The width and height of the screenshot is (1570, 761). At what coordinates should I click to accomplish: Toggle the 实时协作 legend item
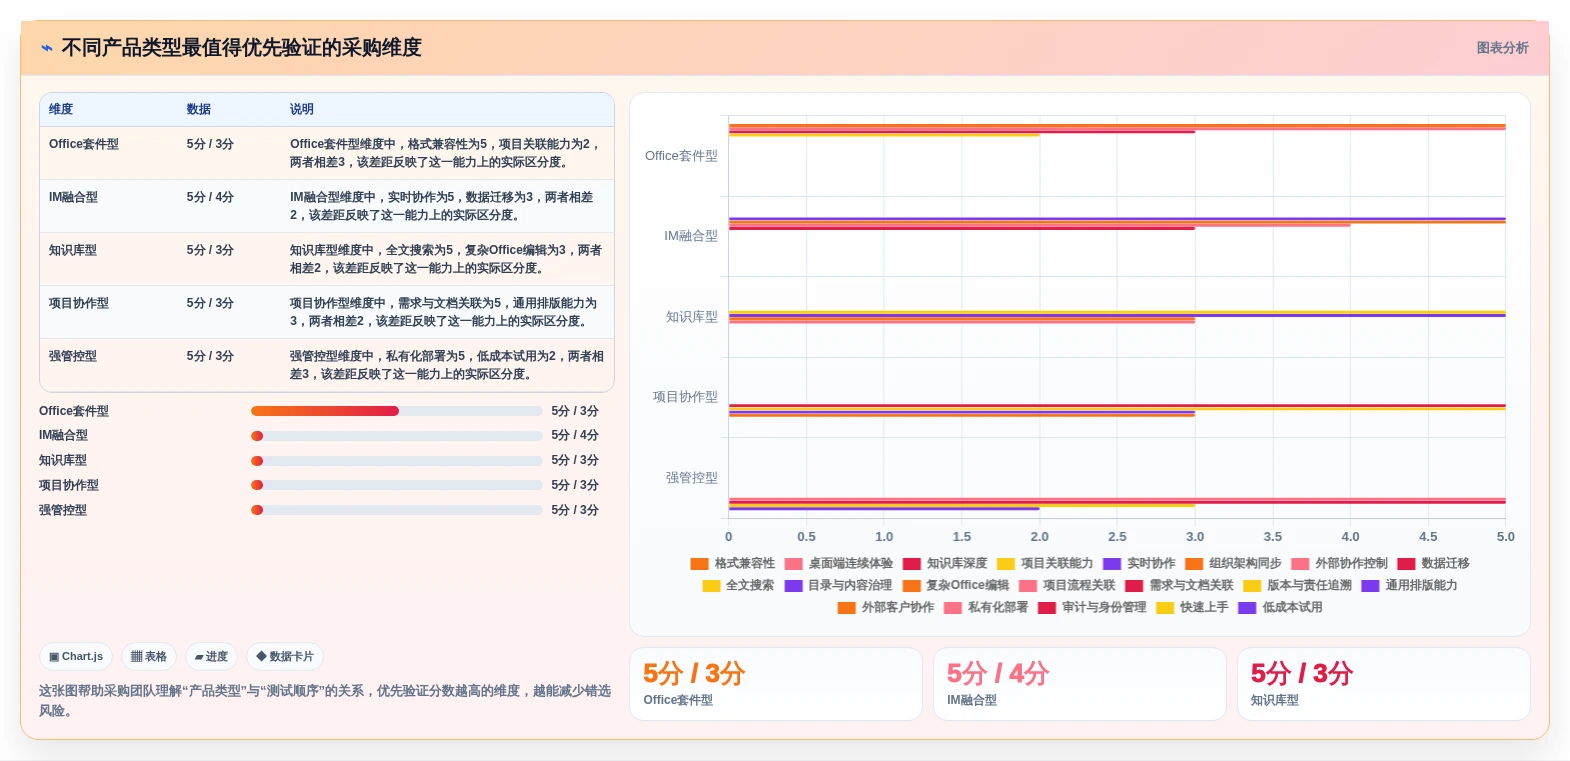(x=1139, y=564)
